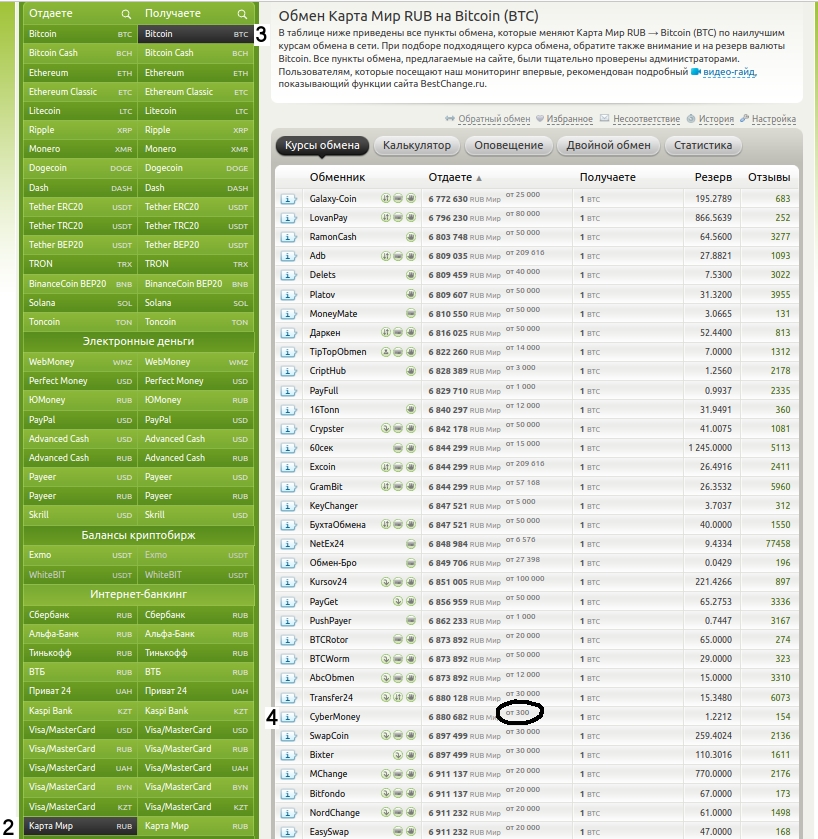
Task: Open the info icon for Crypster
Action: click(x=288, y=429)
